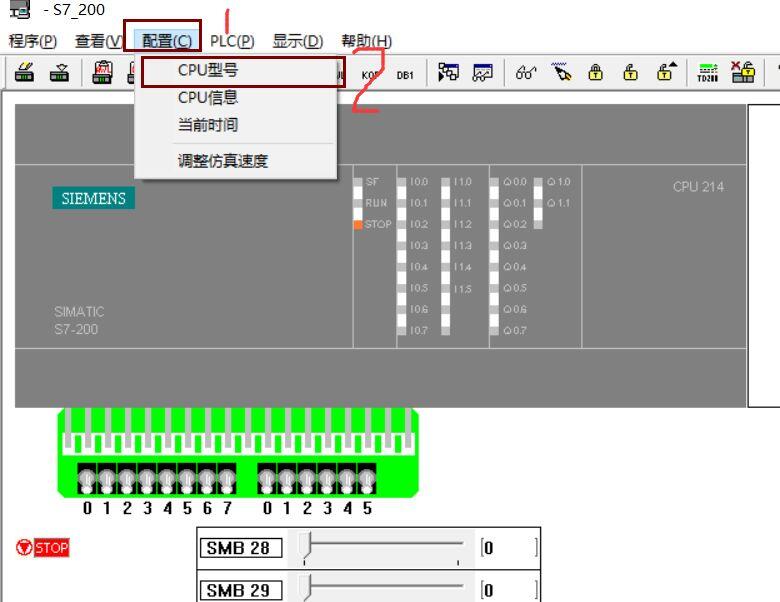Viewport: 780px width, 602px height.
Task: Toggle switch 0 in the eight-switch bank
Action: point(87,480)
